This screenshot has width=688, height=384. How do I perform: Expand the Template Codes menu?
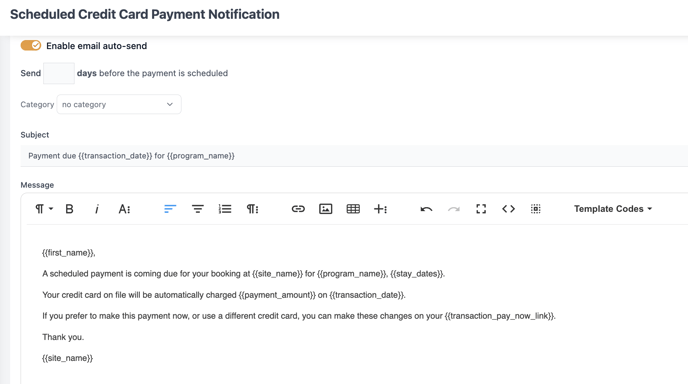pyautogui.click(x=613, y=209)
